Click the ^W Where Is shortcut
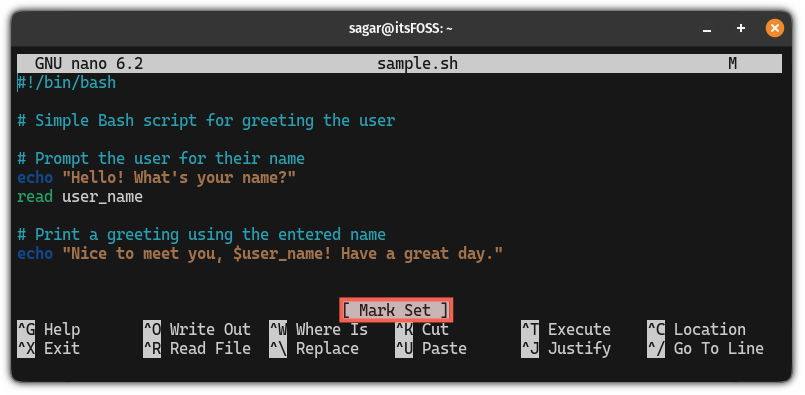This screenshot has width=805, height=395. (318, 329)
